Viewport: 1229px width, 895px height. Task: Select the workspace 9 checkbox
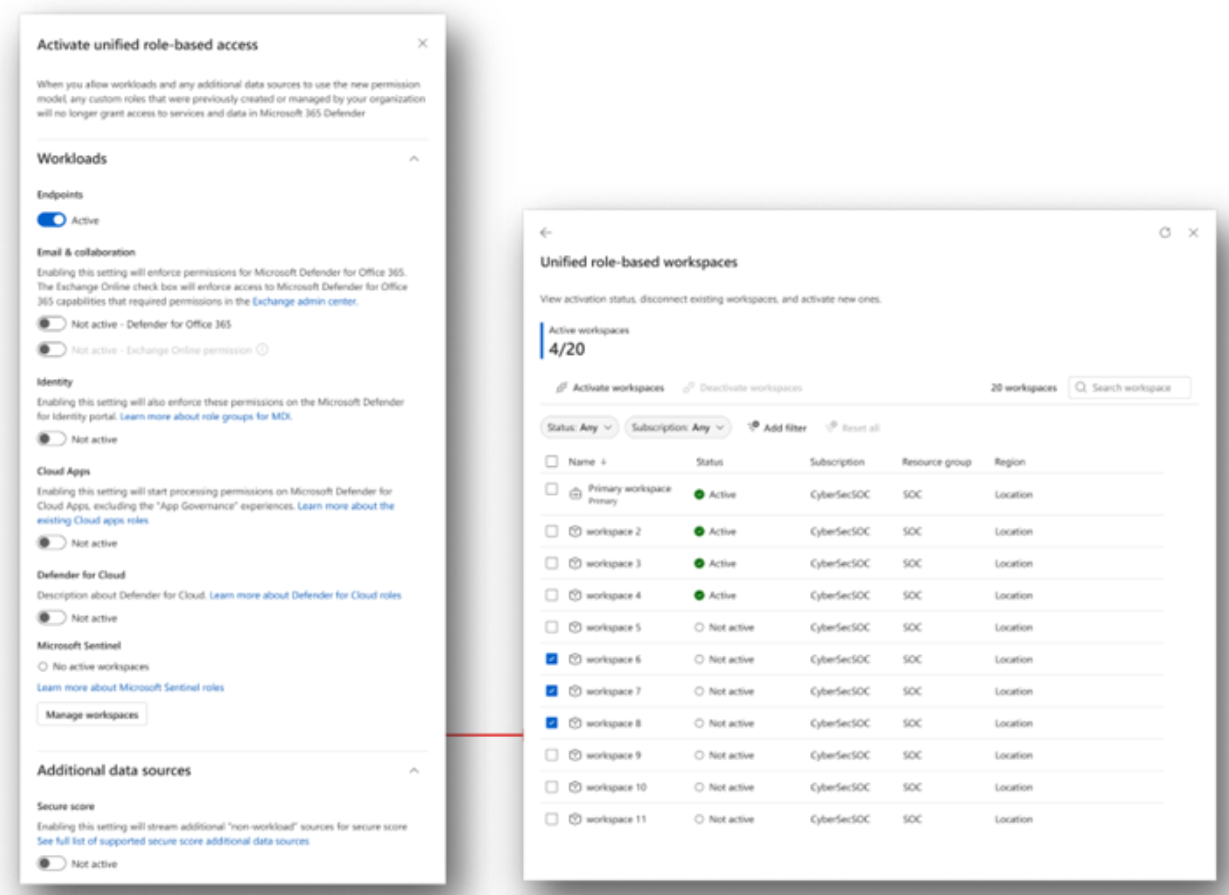[552, 756]
